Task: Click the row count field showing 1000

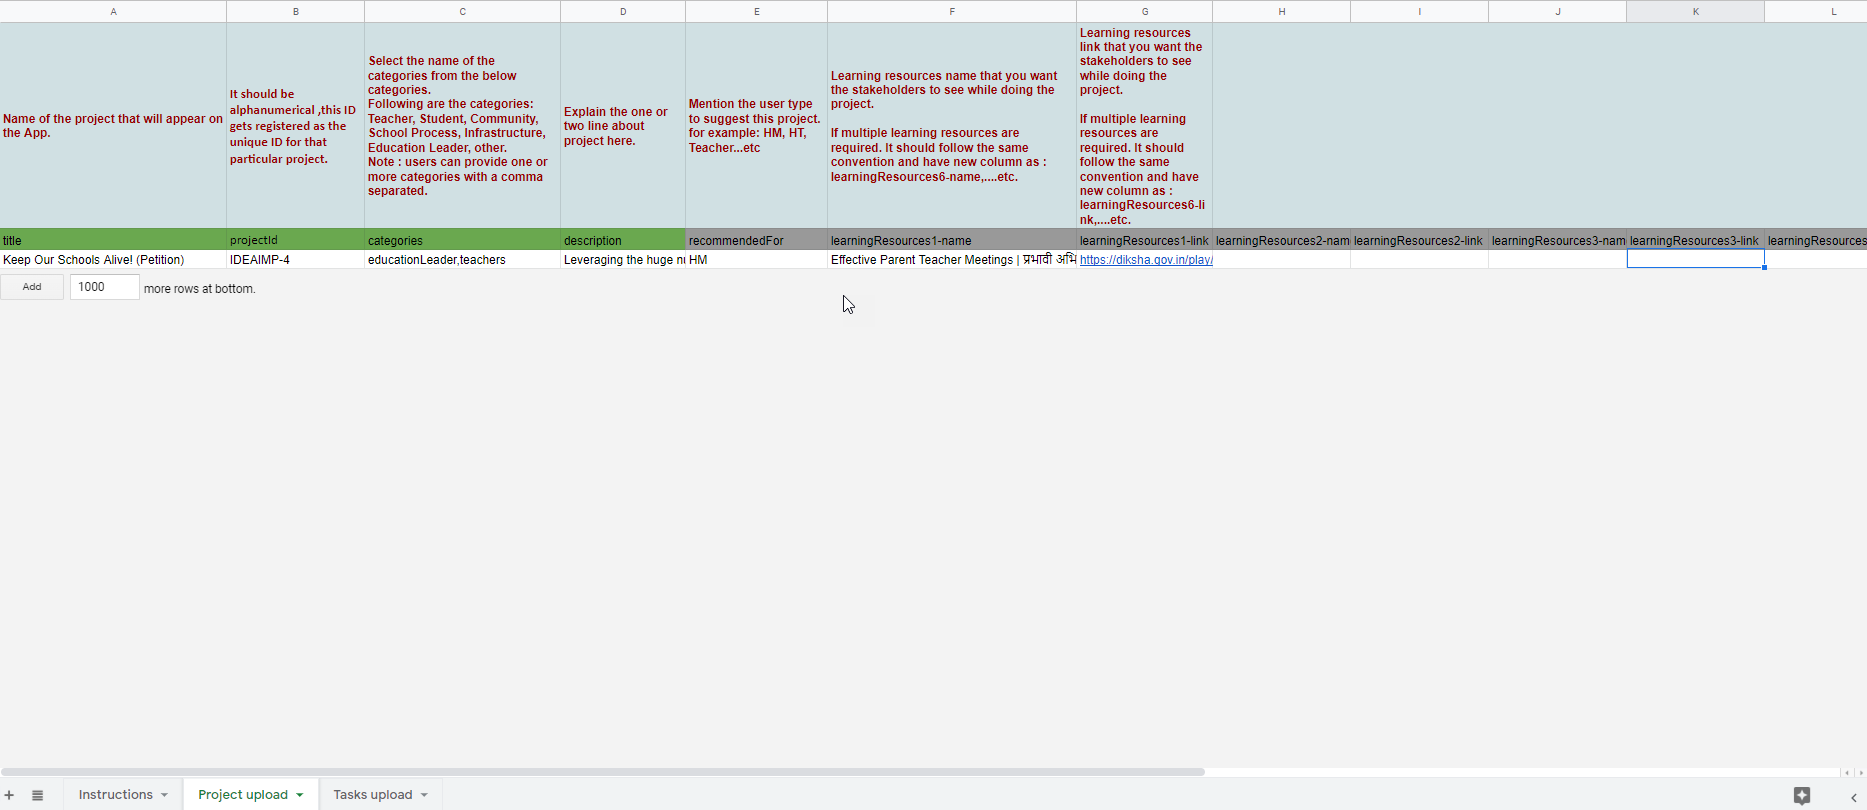Action: coord(104,287)
